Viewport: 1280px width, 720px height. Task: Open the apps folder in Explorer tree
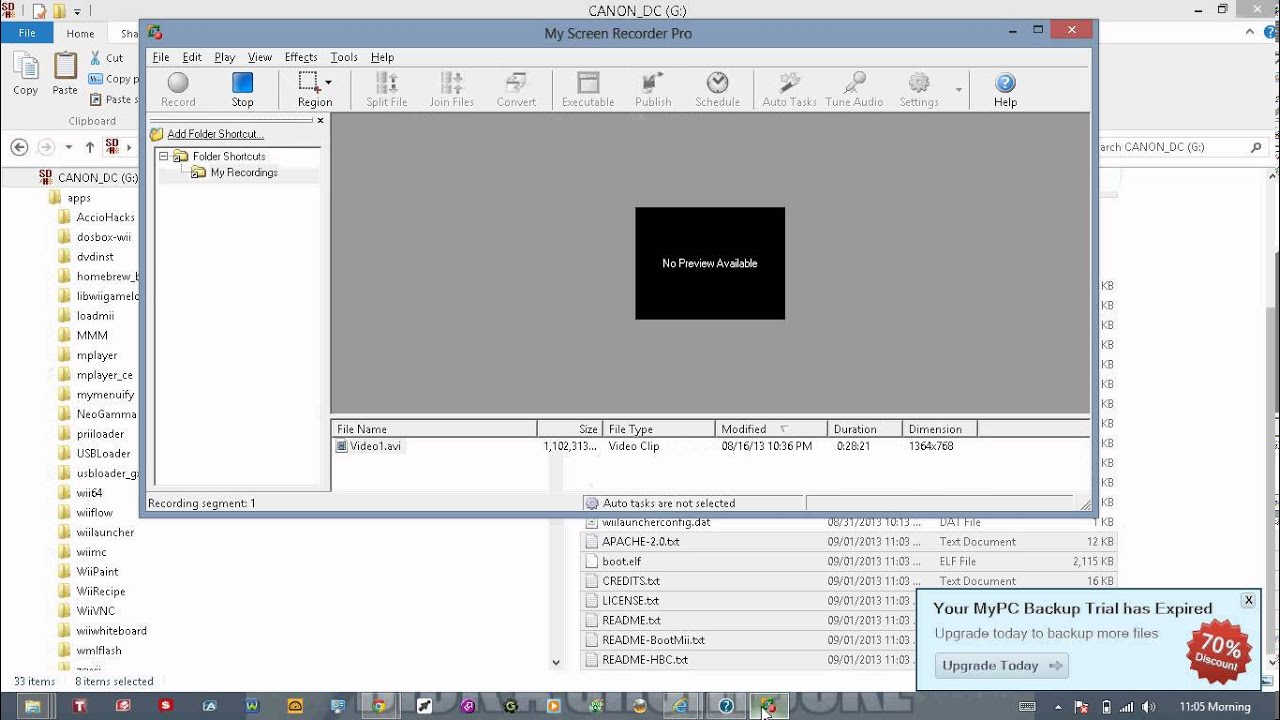click(x=70, y=198)
